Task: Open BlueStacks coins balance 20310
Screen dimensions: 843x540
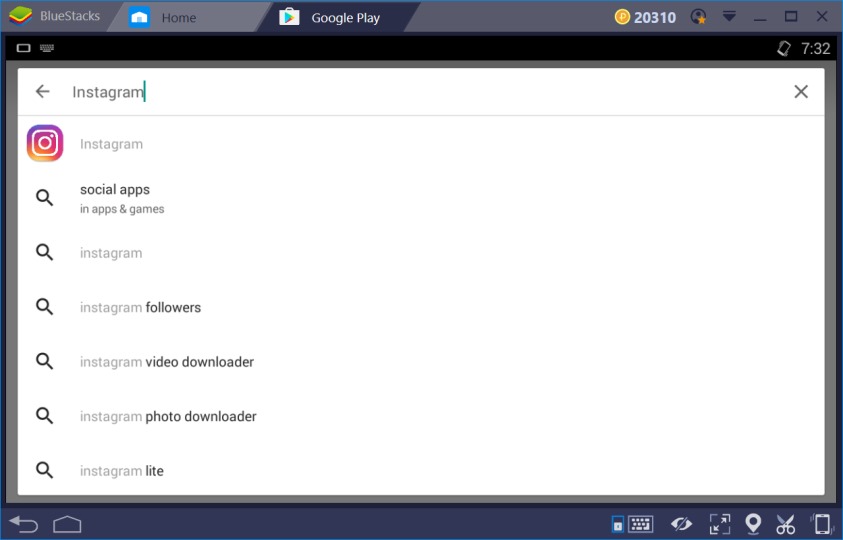Action: [645, 17]
